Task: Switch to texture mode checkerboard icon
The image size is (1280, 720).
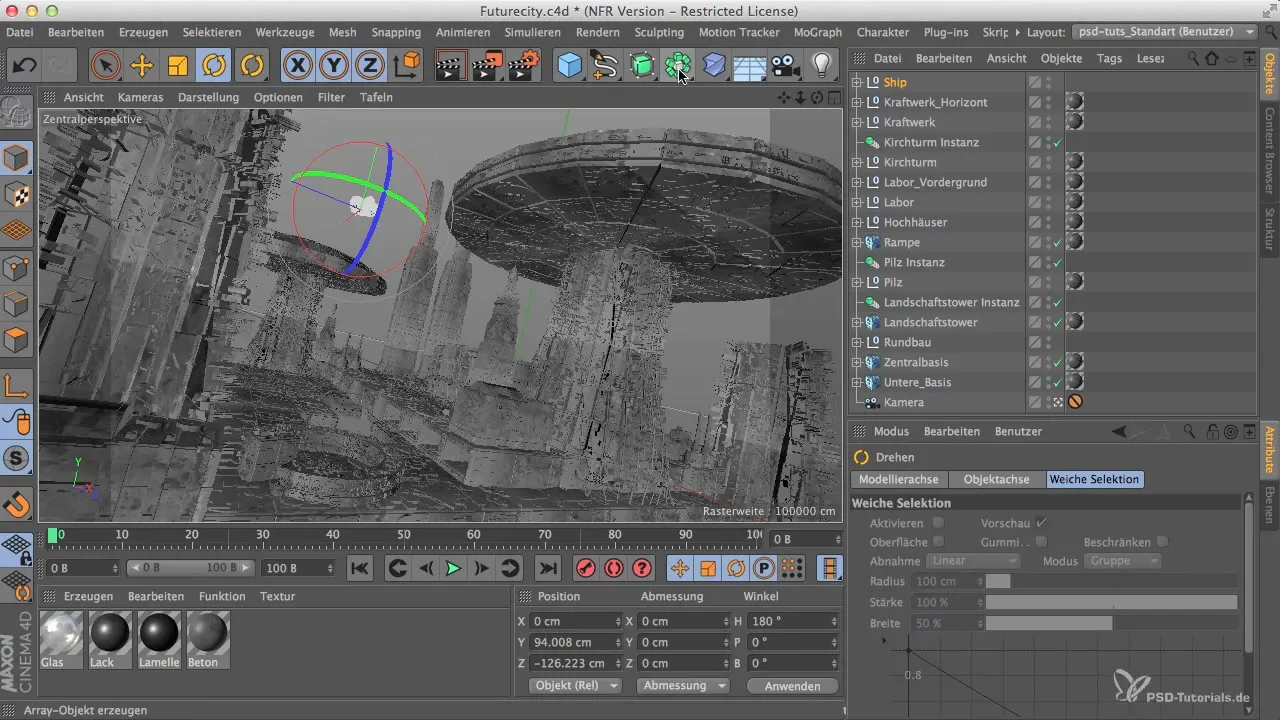Action: tap(17, 194)
